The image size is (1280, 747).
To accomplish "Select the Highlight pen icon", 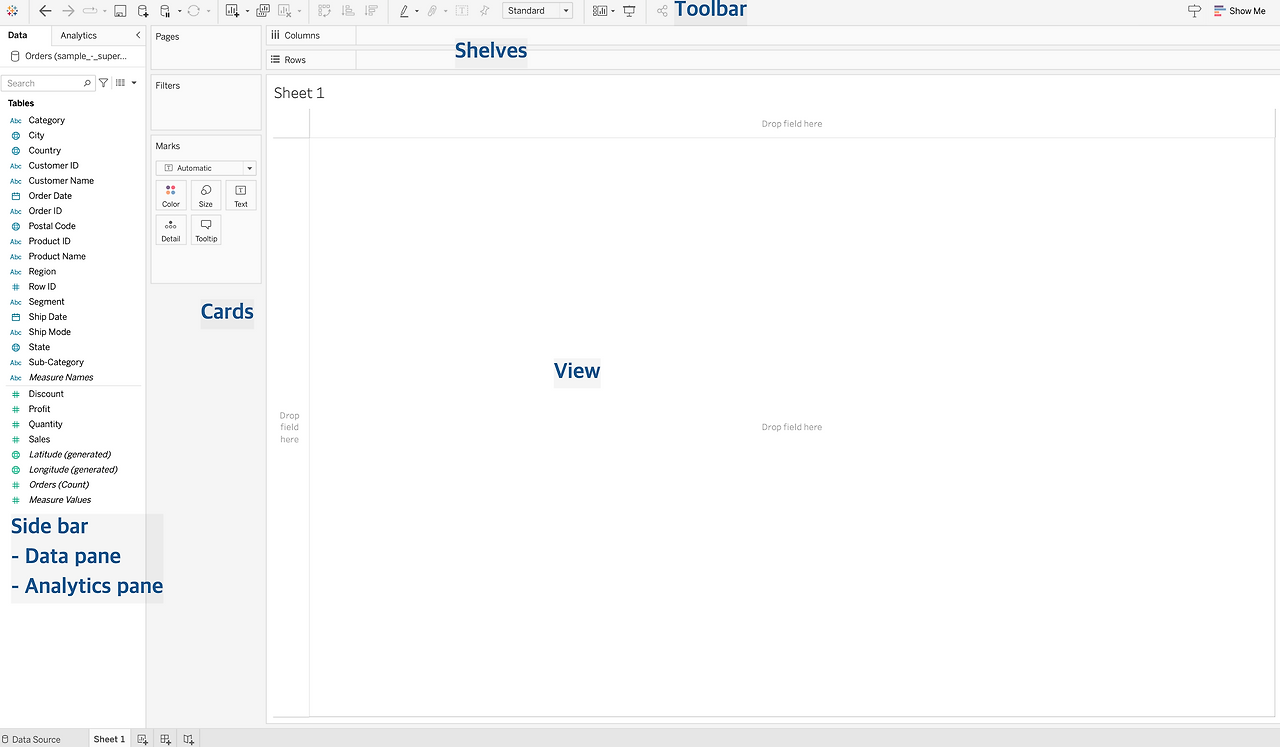I will pyautogui.click(x=404, y=11).
